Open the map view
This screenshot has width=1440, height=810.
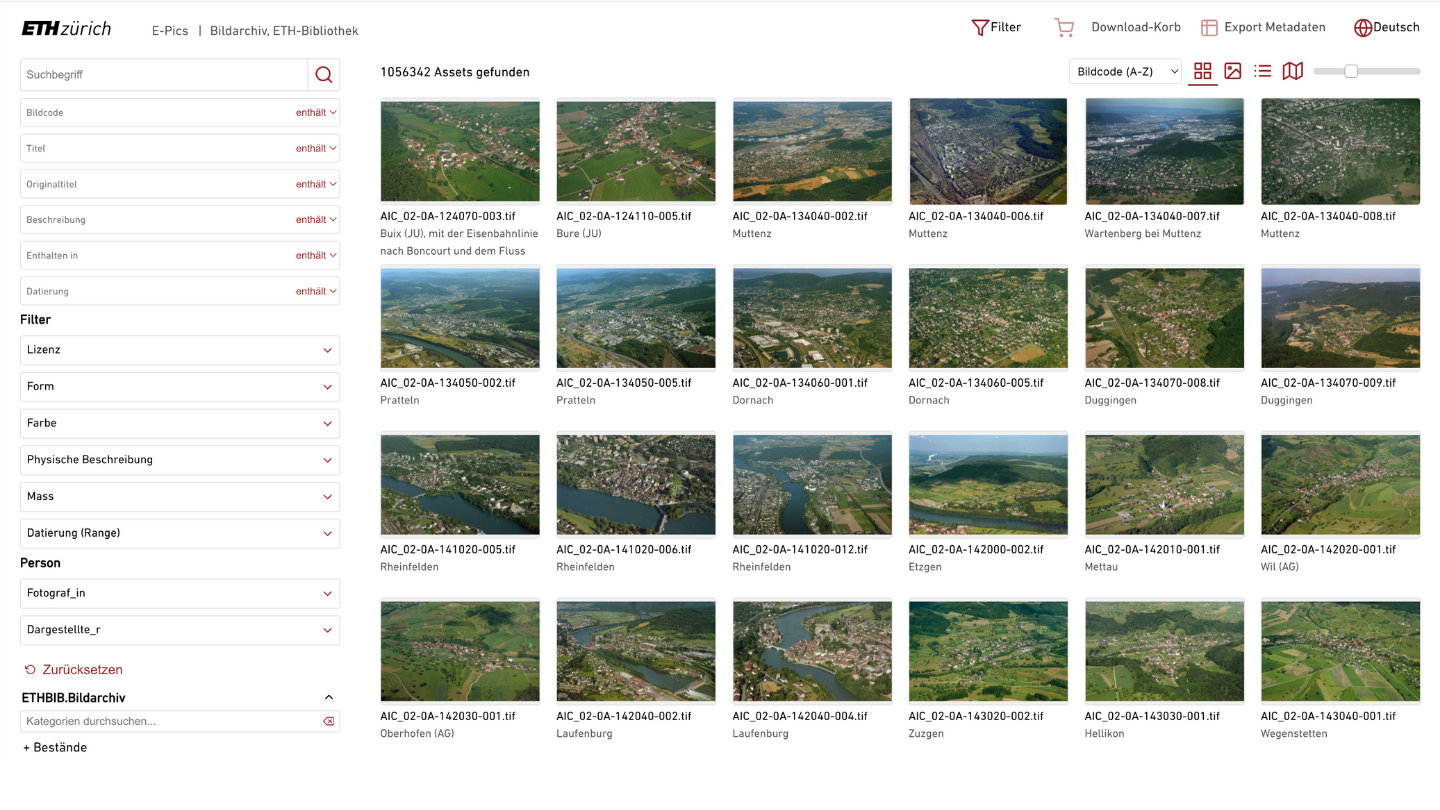1293,71
